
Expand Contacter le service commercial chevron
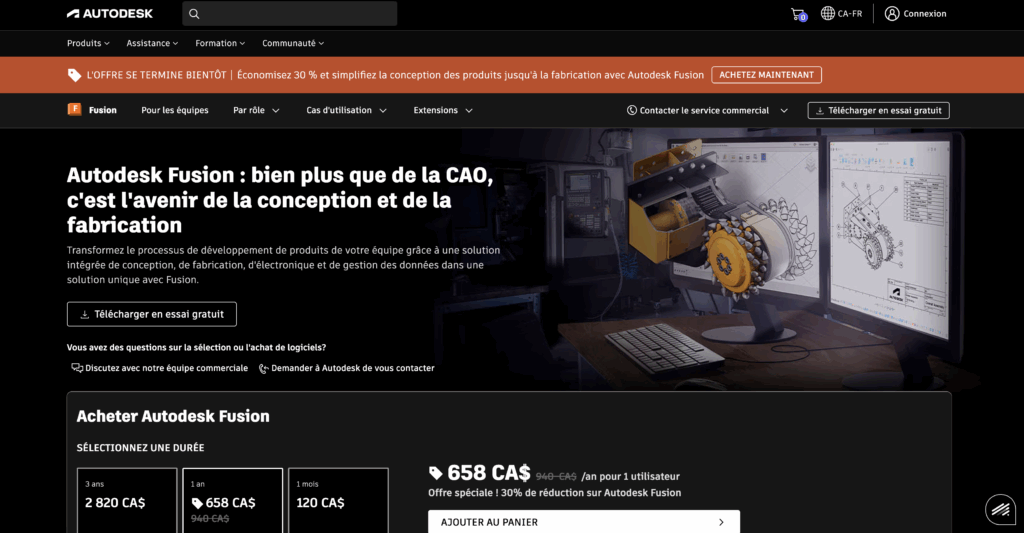(x=784, y=110)
